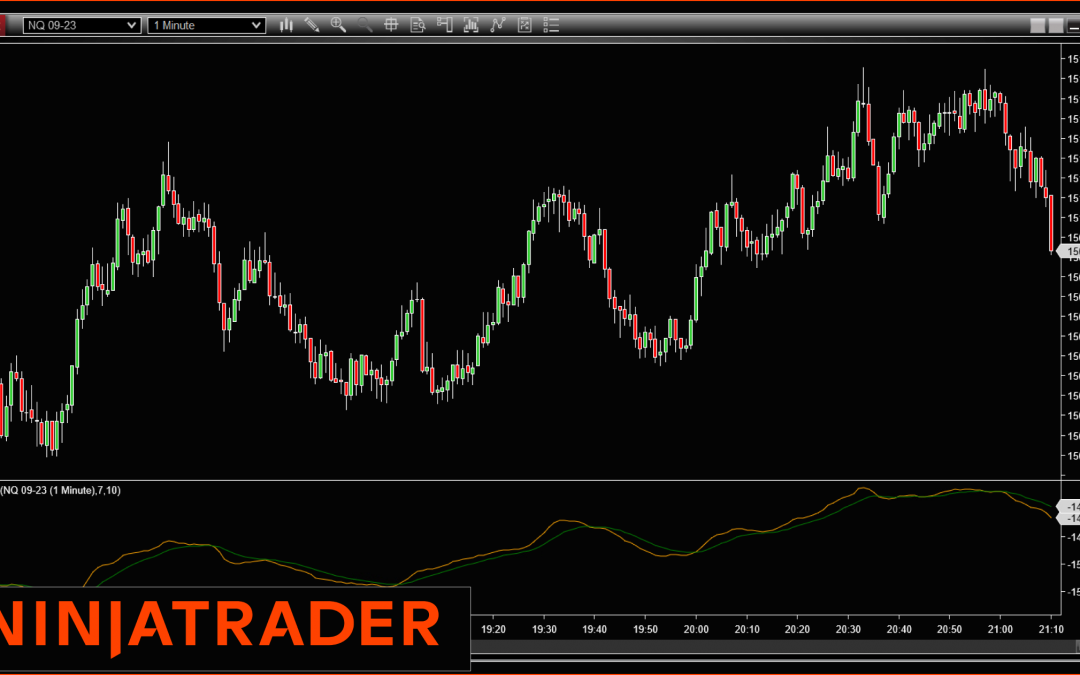Click the 19:20 time axis label
The image size is (1080, 675).
pos(493,629)
